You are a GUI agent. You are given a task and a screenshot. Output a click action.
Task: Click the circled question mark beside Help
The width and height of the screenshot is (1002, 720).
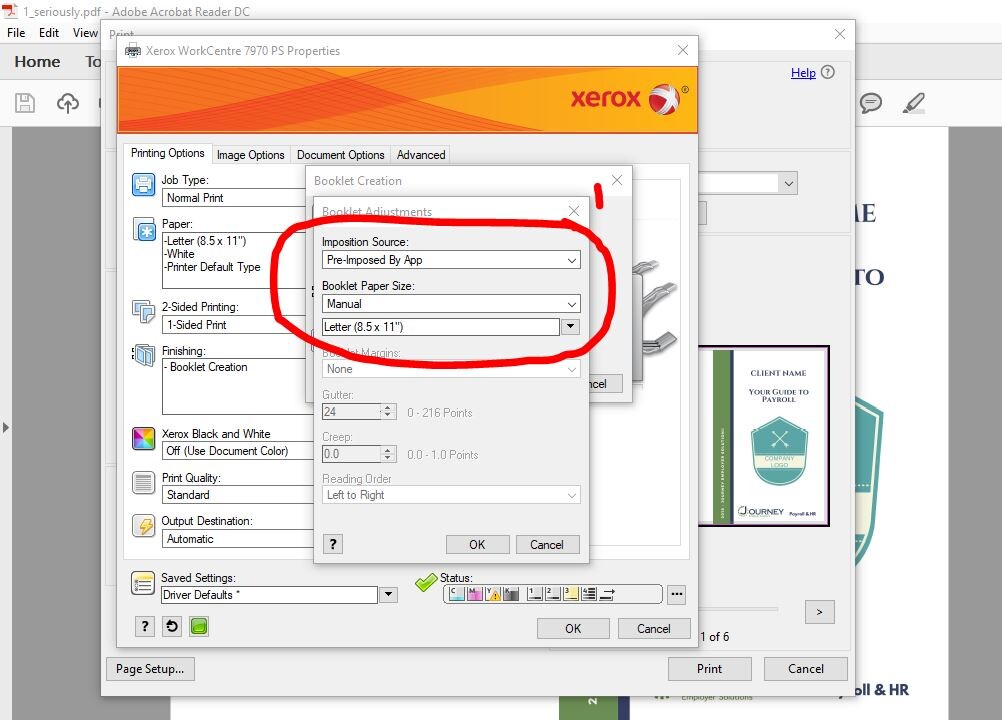(x=828, y=72)
